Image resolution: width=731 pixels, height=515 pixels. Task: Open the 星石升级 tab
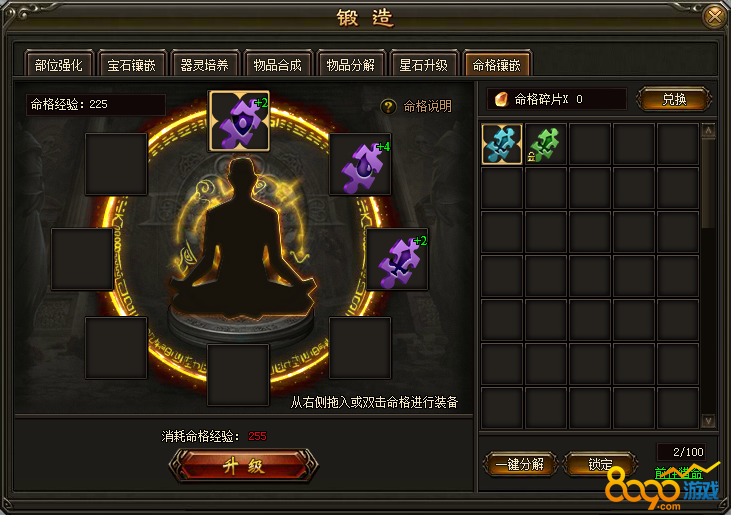coord(423,64)
